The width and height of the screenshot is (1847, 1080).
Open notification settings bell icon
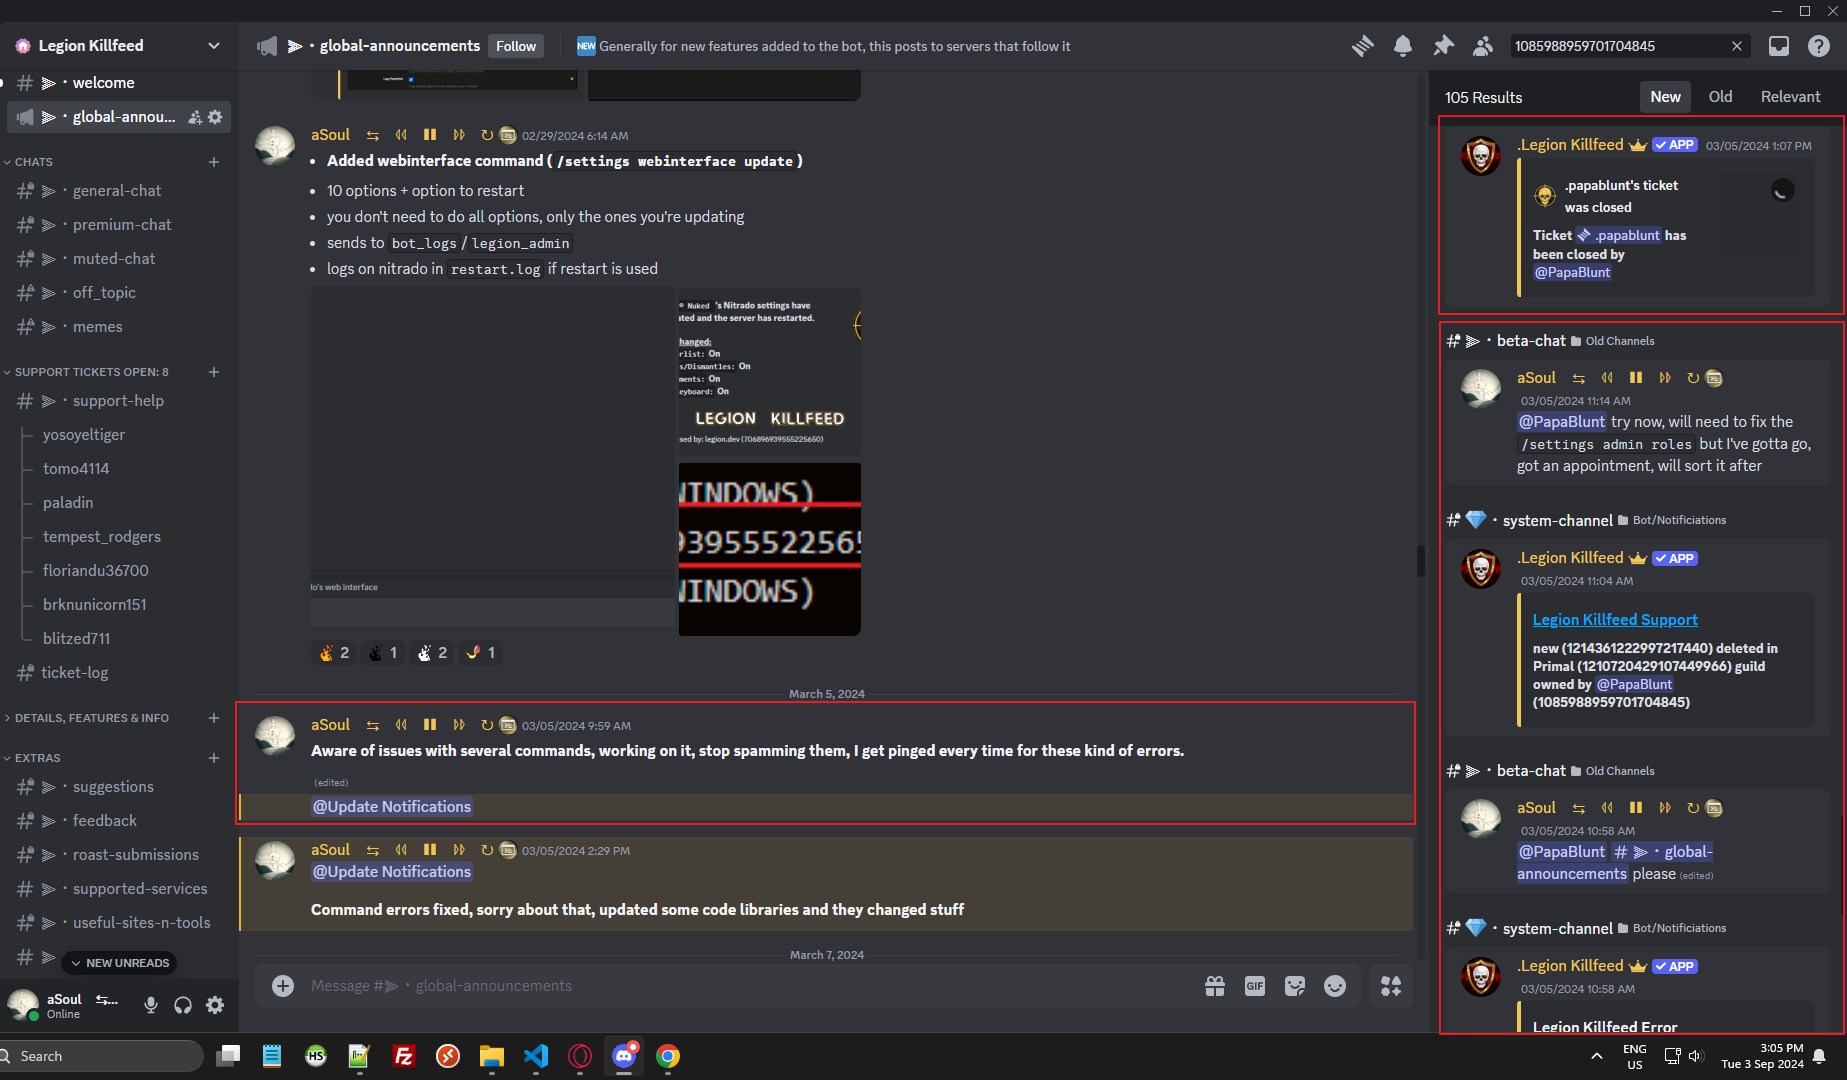coord(1403,46)
